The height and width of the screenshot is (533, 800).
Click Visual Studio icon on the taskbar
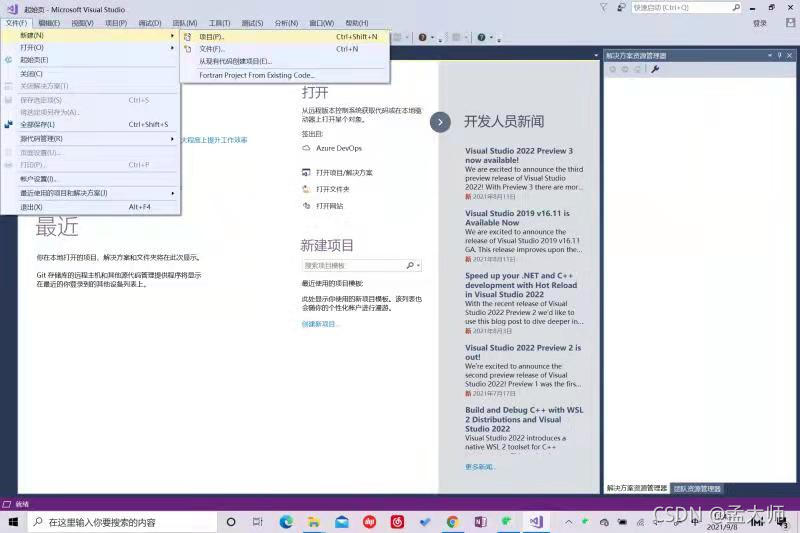(536, 522)
